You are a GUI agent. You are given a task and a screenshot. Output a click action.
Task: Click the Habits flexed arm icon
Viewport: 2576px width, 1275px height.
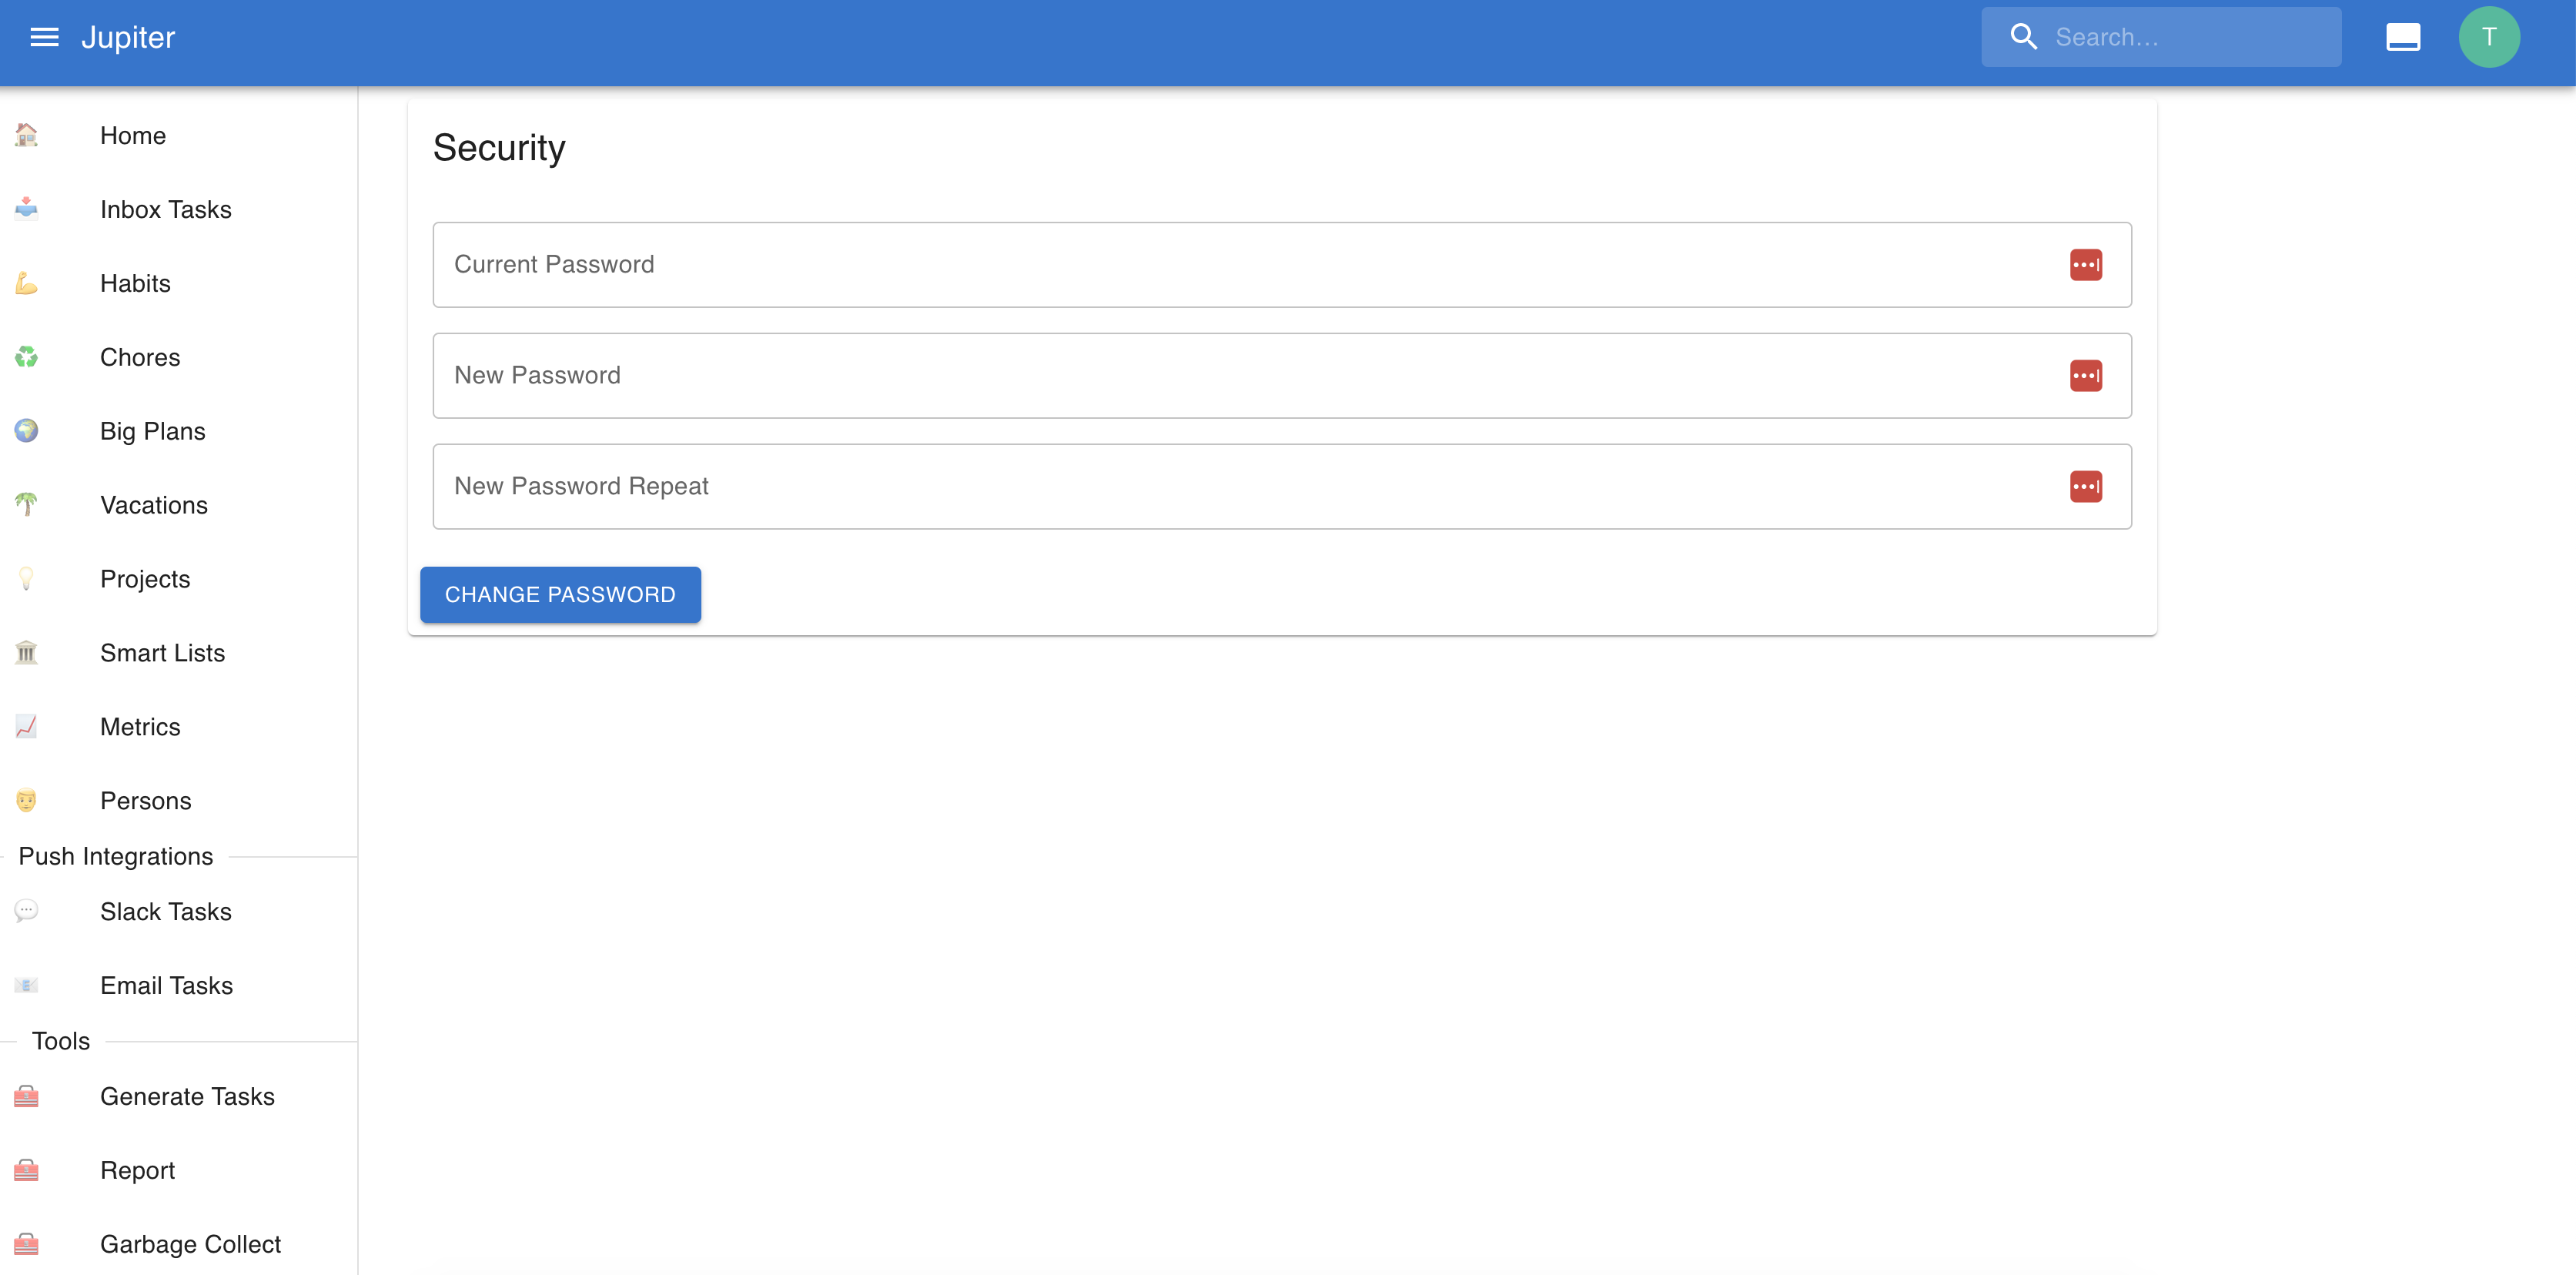[x=26, y=284]
